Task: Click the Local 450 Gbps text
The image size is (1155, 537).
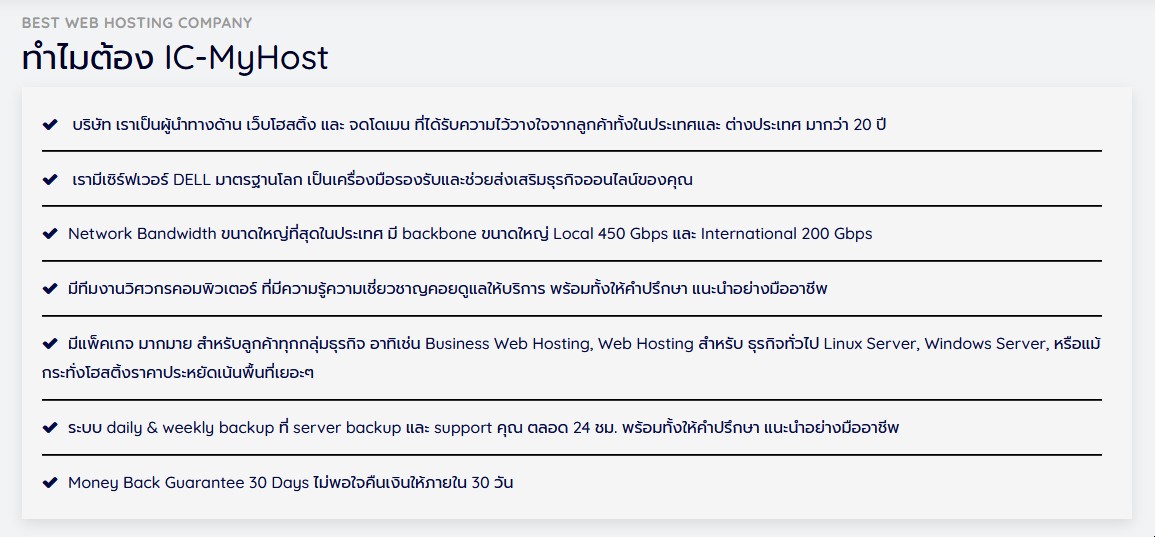Action: 608,234
